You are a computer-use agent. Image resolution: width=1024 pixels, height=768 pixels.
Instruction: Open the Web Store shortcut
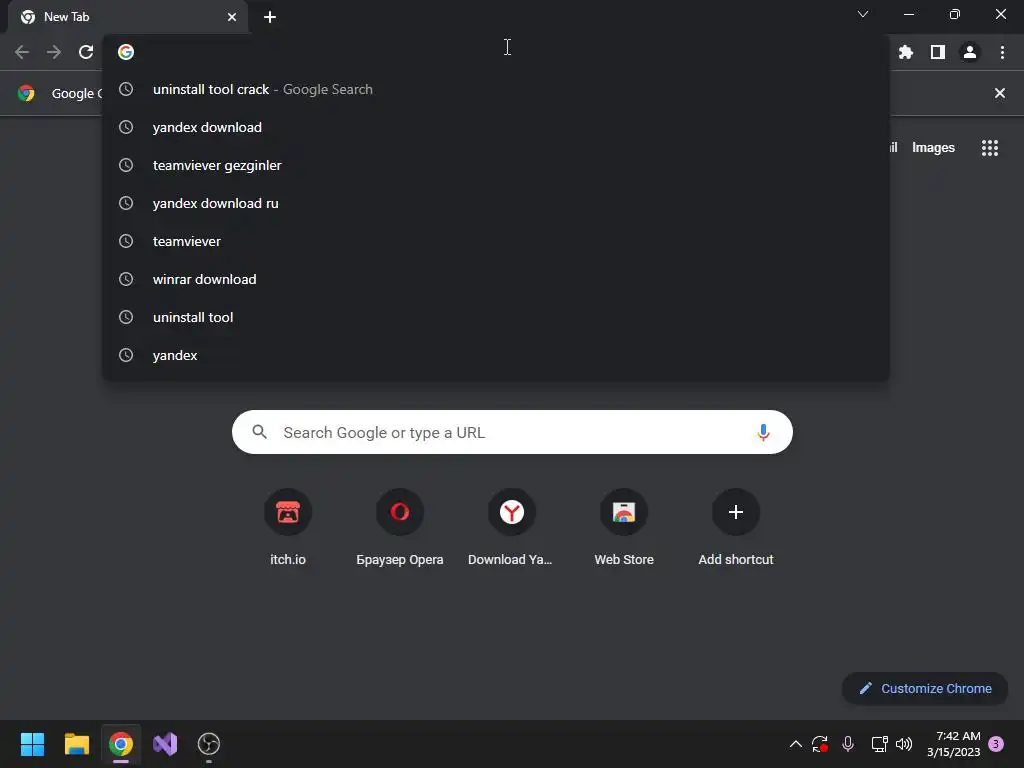(624, 528)
